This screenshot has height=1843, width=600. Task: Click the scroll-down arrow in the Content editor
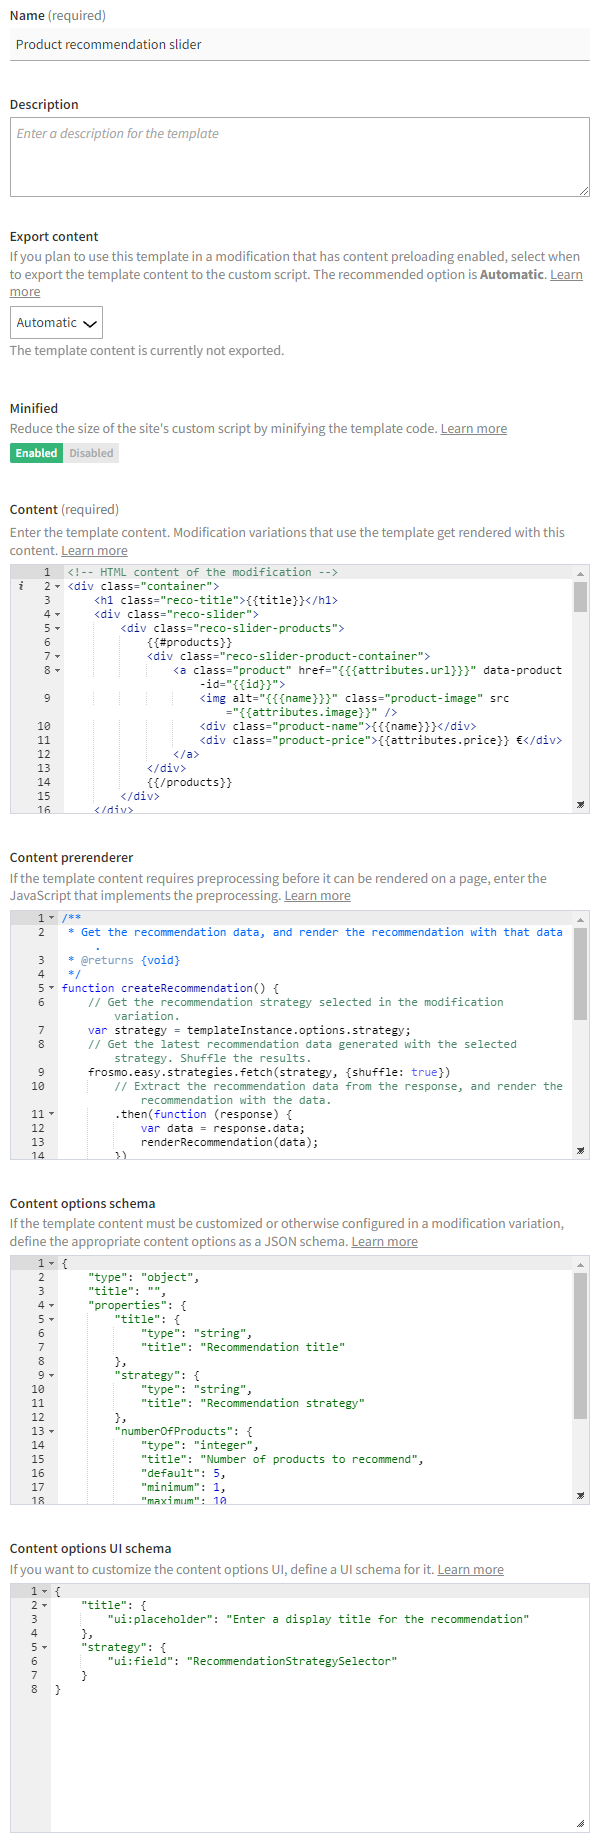click(x=580, y=804)
